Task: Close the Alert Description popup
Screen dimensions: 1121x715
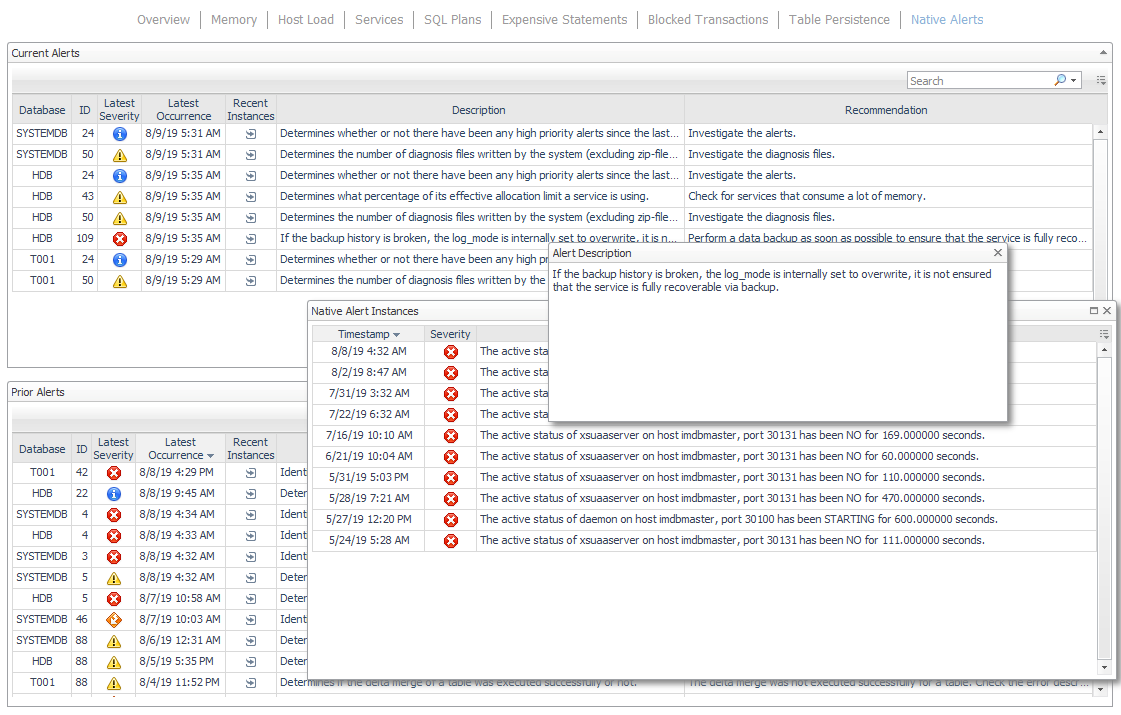Action: 997,254
